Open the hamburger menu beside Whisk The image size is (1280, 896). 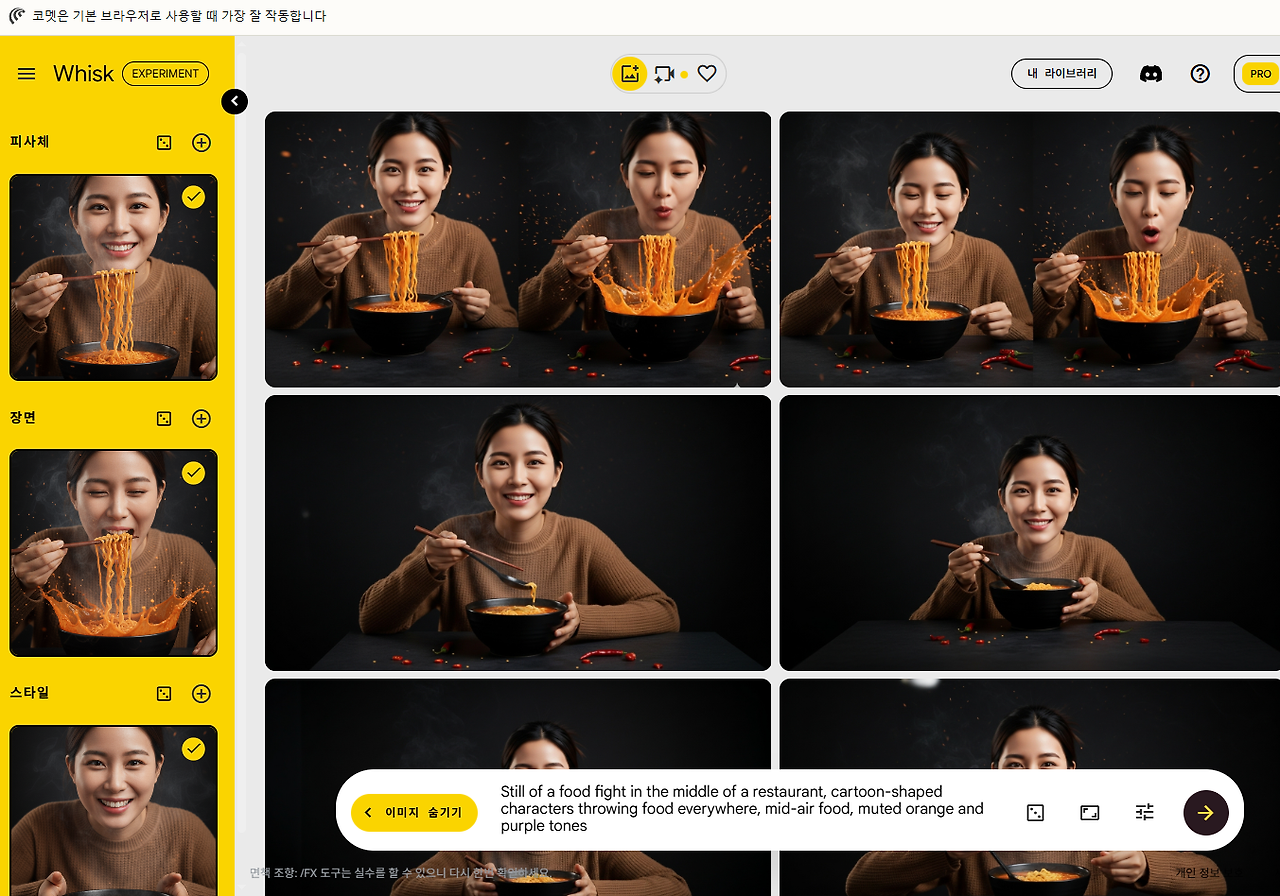pyautogui.click(x=27, y=74)
